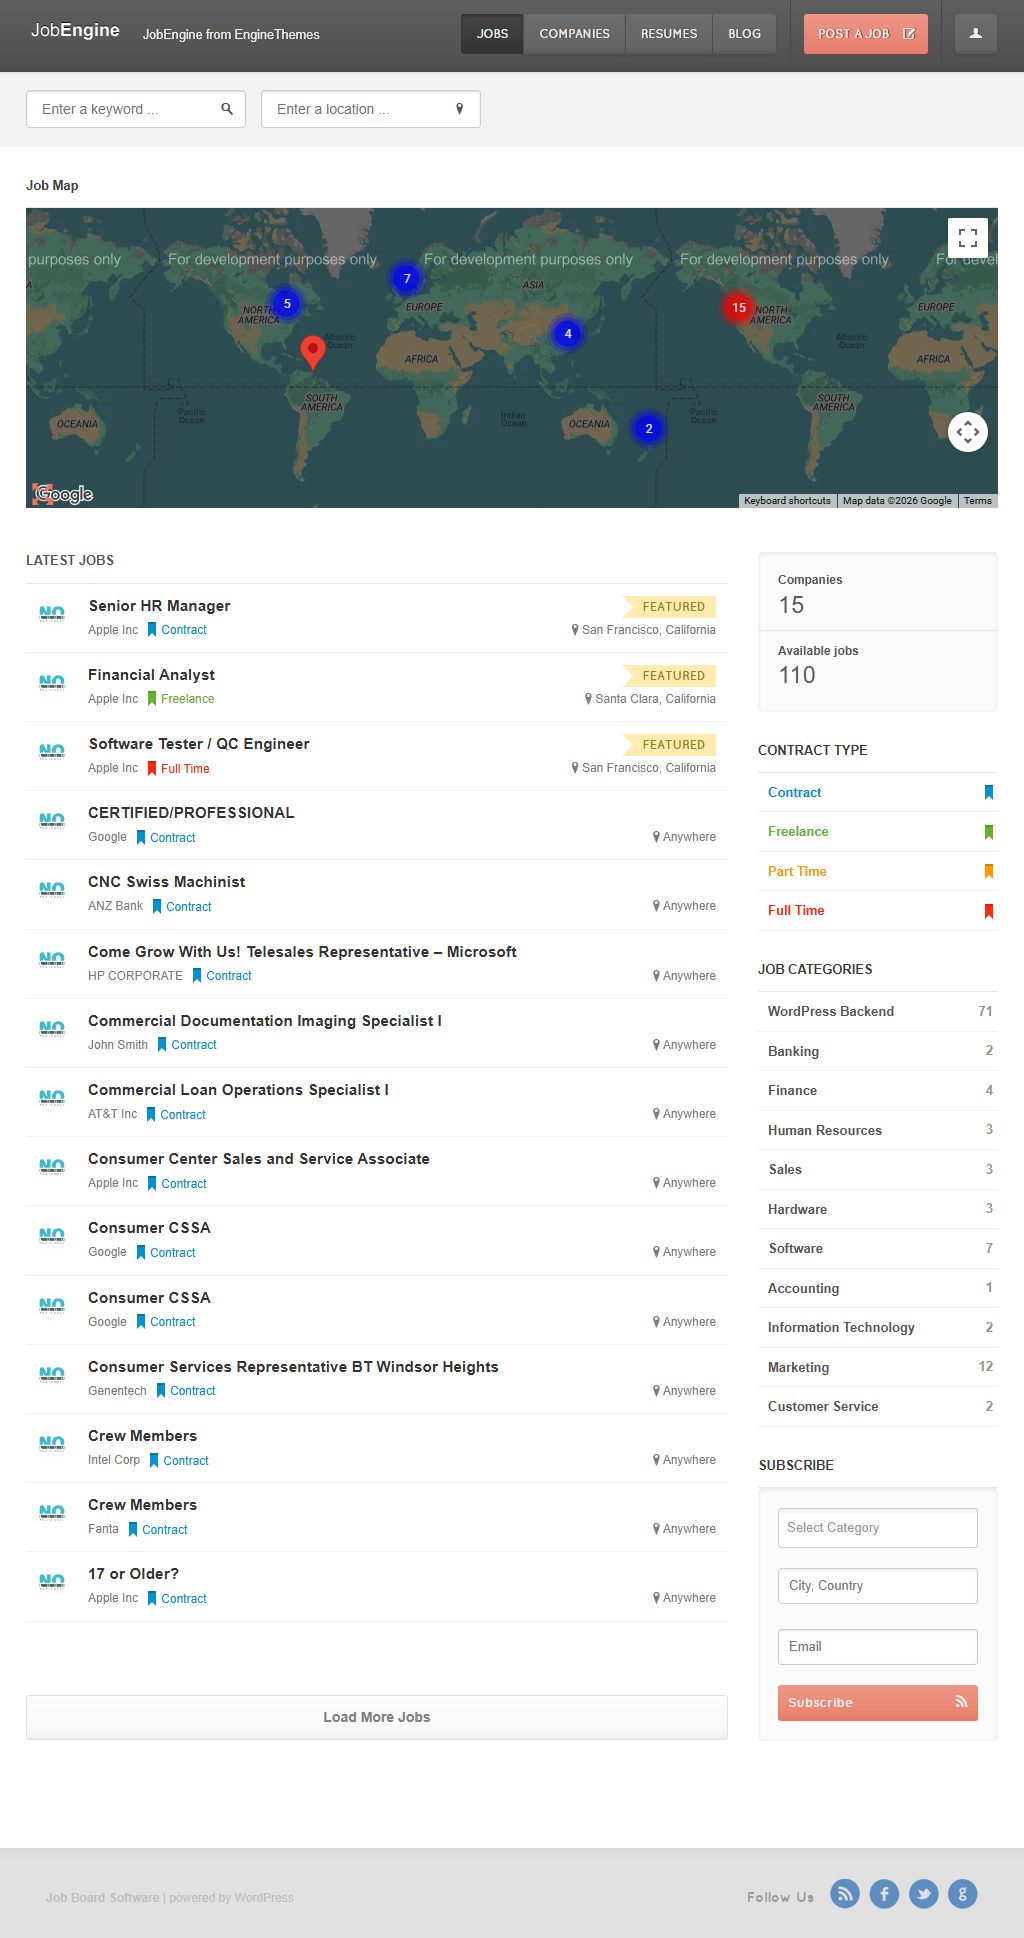
Task: Open the Job Board Software footer link
Action: [x=102, y=1898]
